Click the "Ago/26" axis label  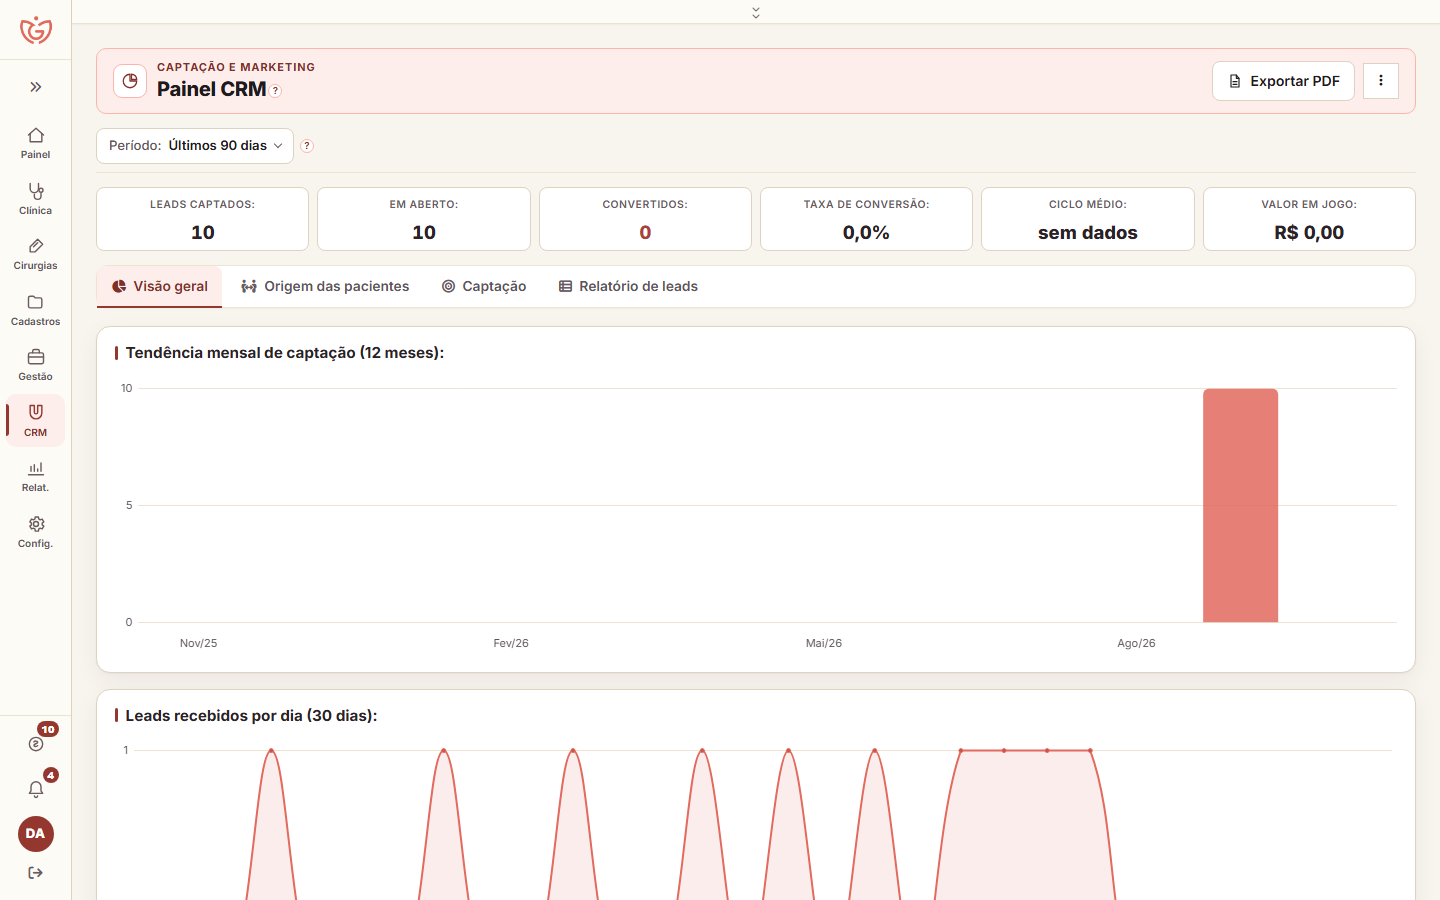click(x=1136, y=643)
